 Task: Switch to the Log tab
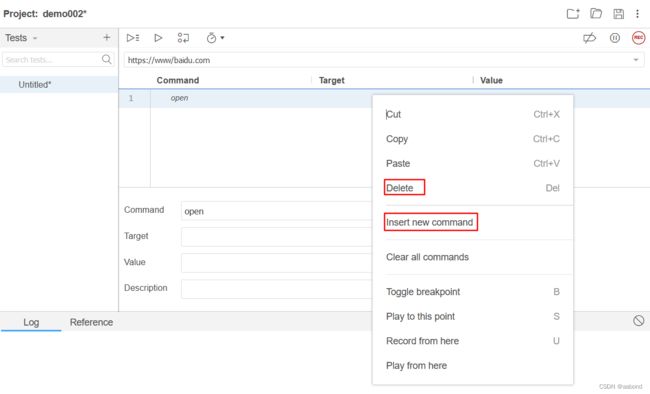(x=31, y=322)
